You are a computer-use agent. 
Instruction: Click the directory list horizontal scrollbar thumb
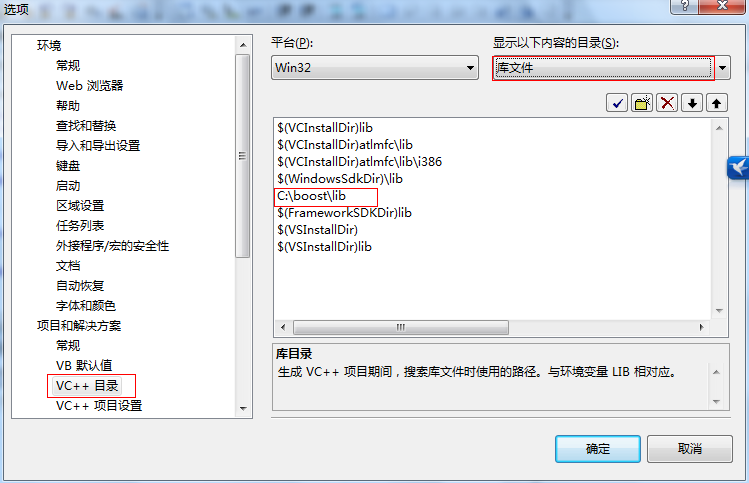[401, 327]
